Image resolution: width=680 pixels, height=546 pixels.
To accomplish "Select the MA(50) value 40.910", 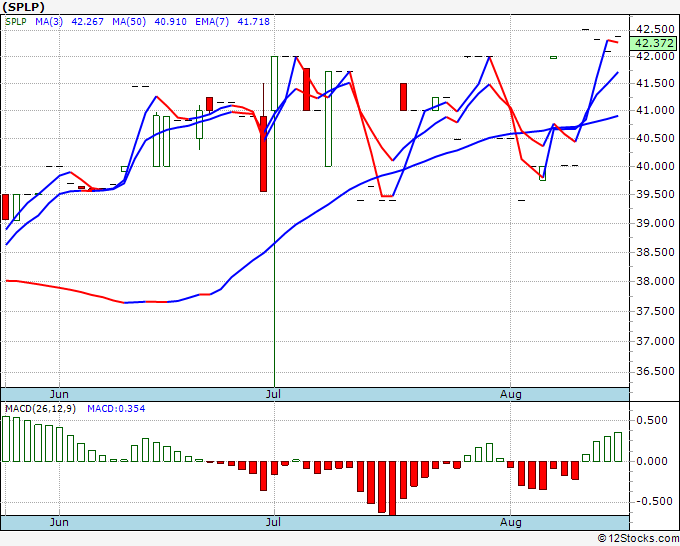I will (170, 22).
